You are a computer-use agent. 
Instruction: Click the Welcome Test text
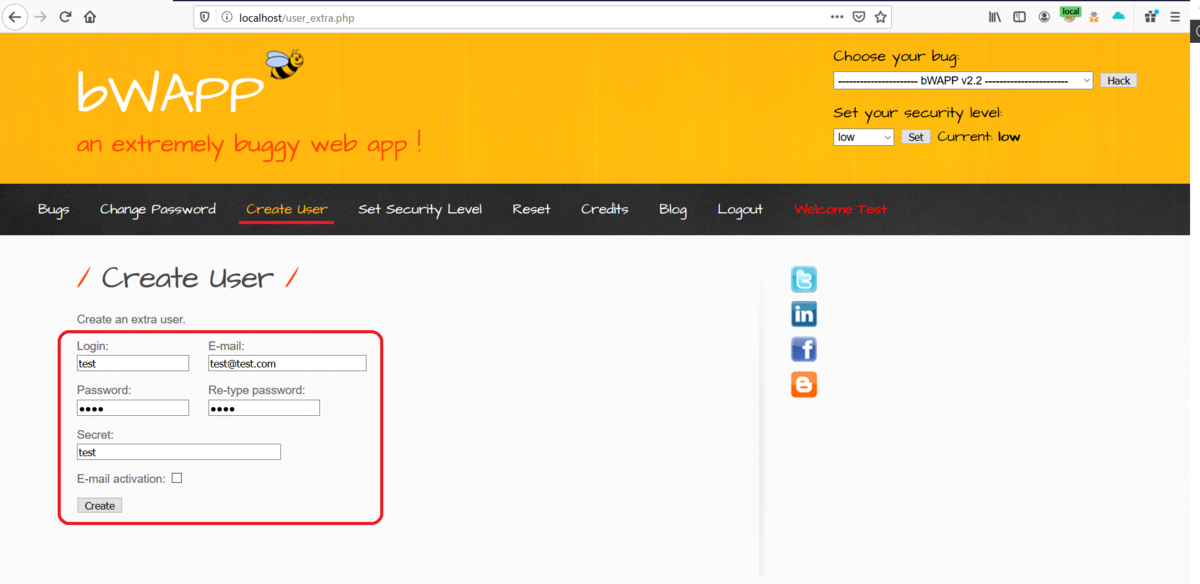840,209
